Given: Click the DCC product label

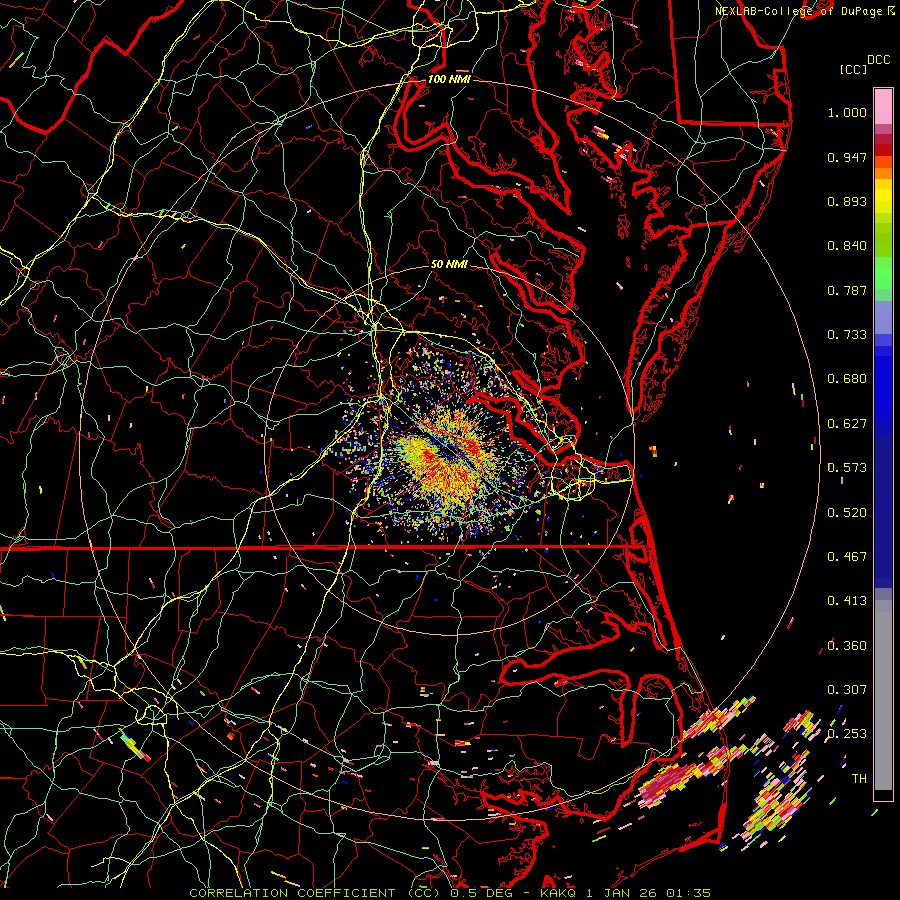Looking at the screenshot, I should point(879,60).
